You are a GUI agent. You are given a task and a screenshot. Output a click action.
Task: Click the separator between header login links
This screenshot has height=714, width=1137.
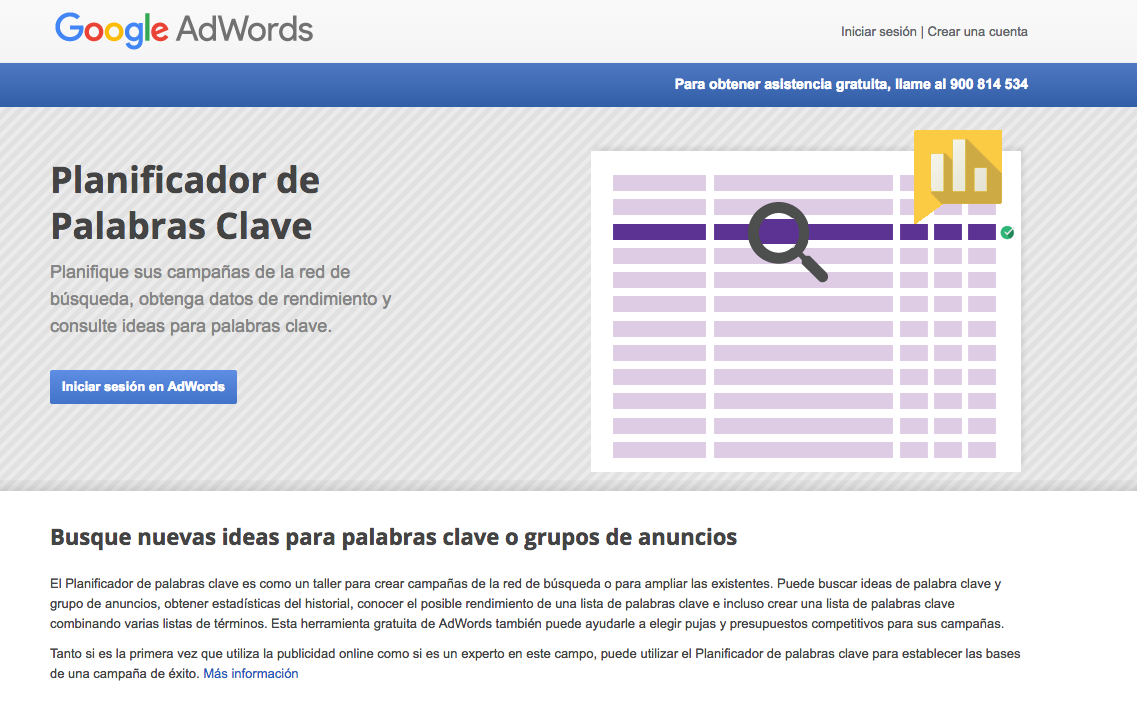pos(922,31)
